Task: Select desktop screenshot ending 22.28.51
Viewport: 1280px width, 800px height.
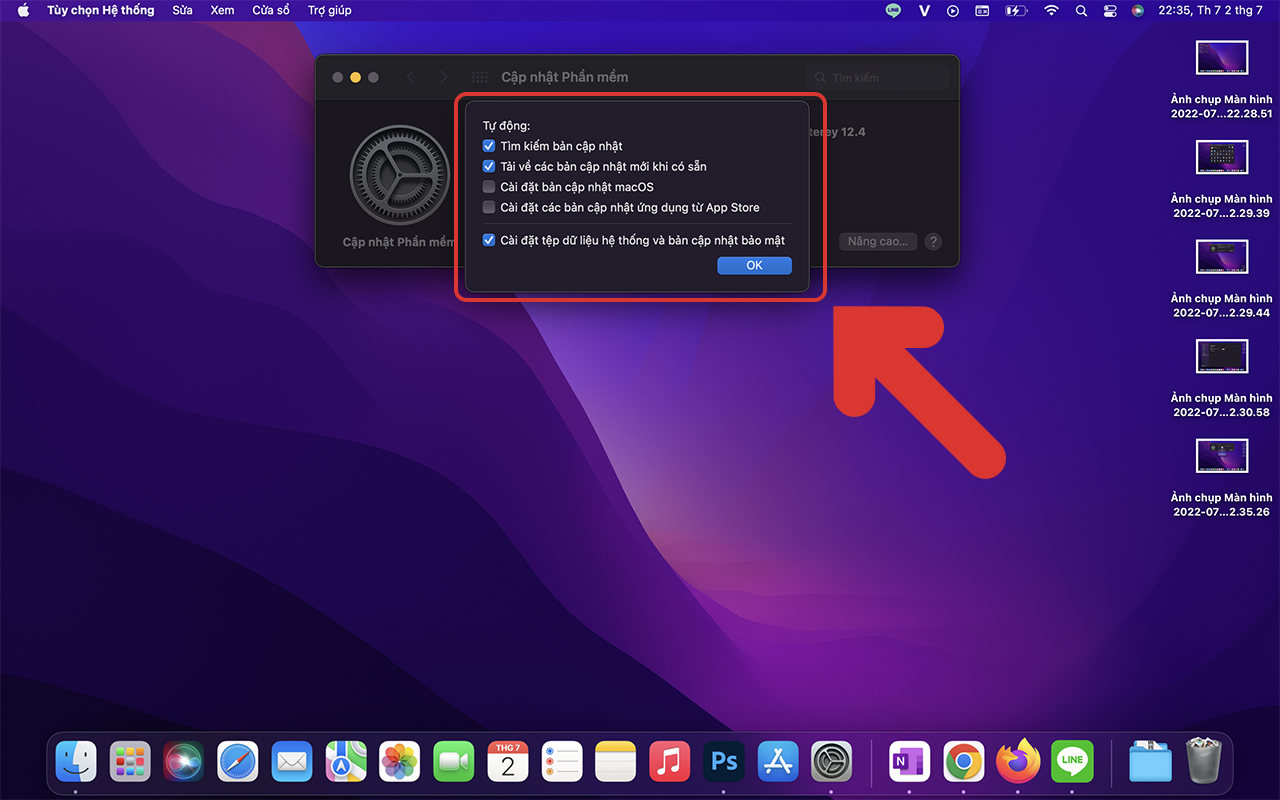Action: click(x=1222, y=58)
